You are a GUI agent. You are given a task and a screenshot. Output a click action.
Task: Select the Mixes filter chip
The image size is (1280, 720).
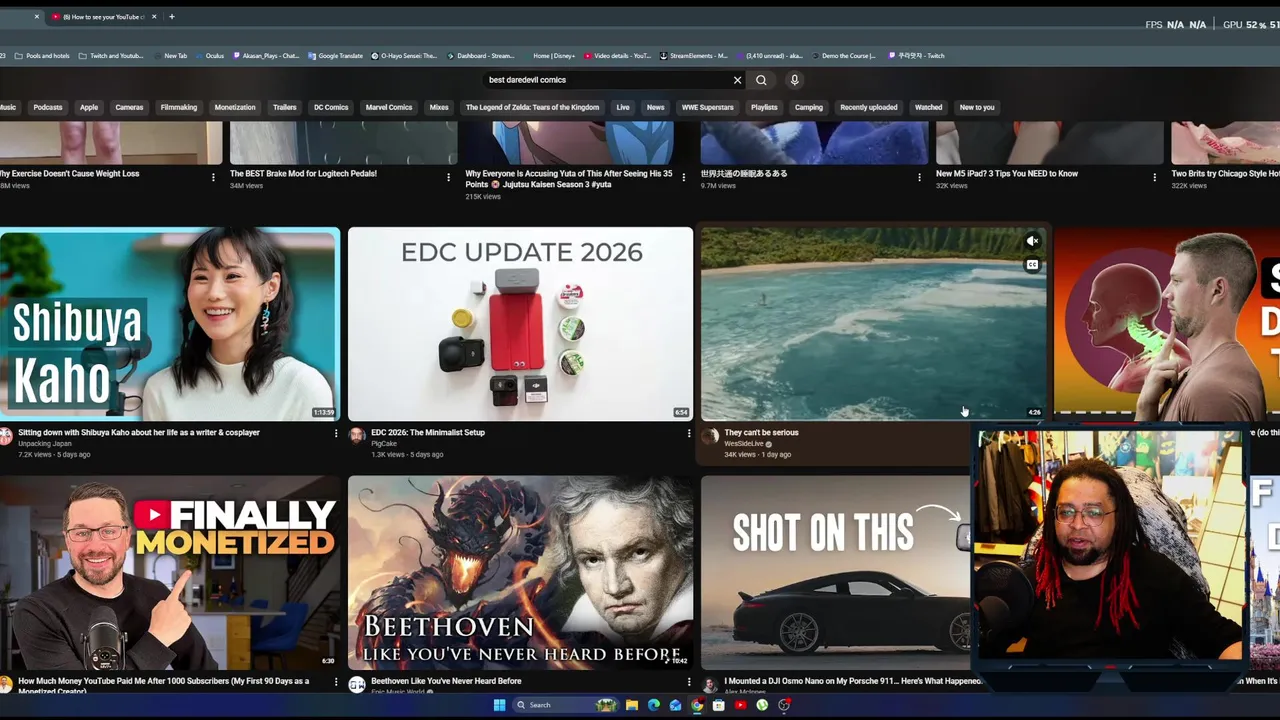(439, 107)
